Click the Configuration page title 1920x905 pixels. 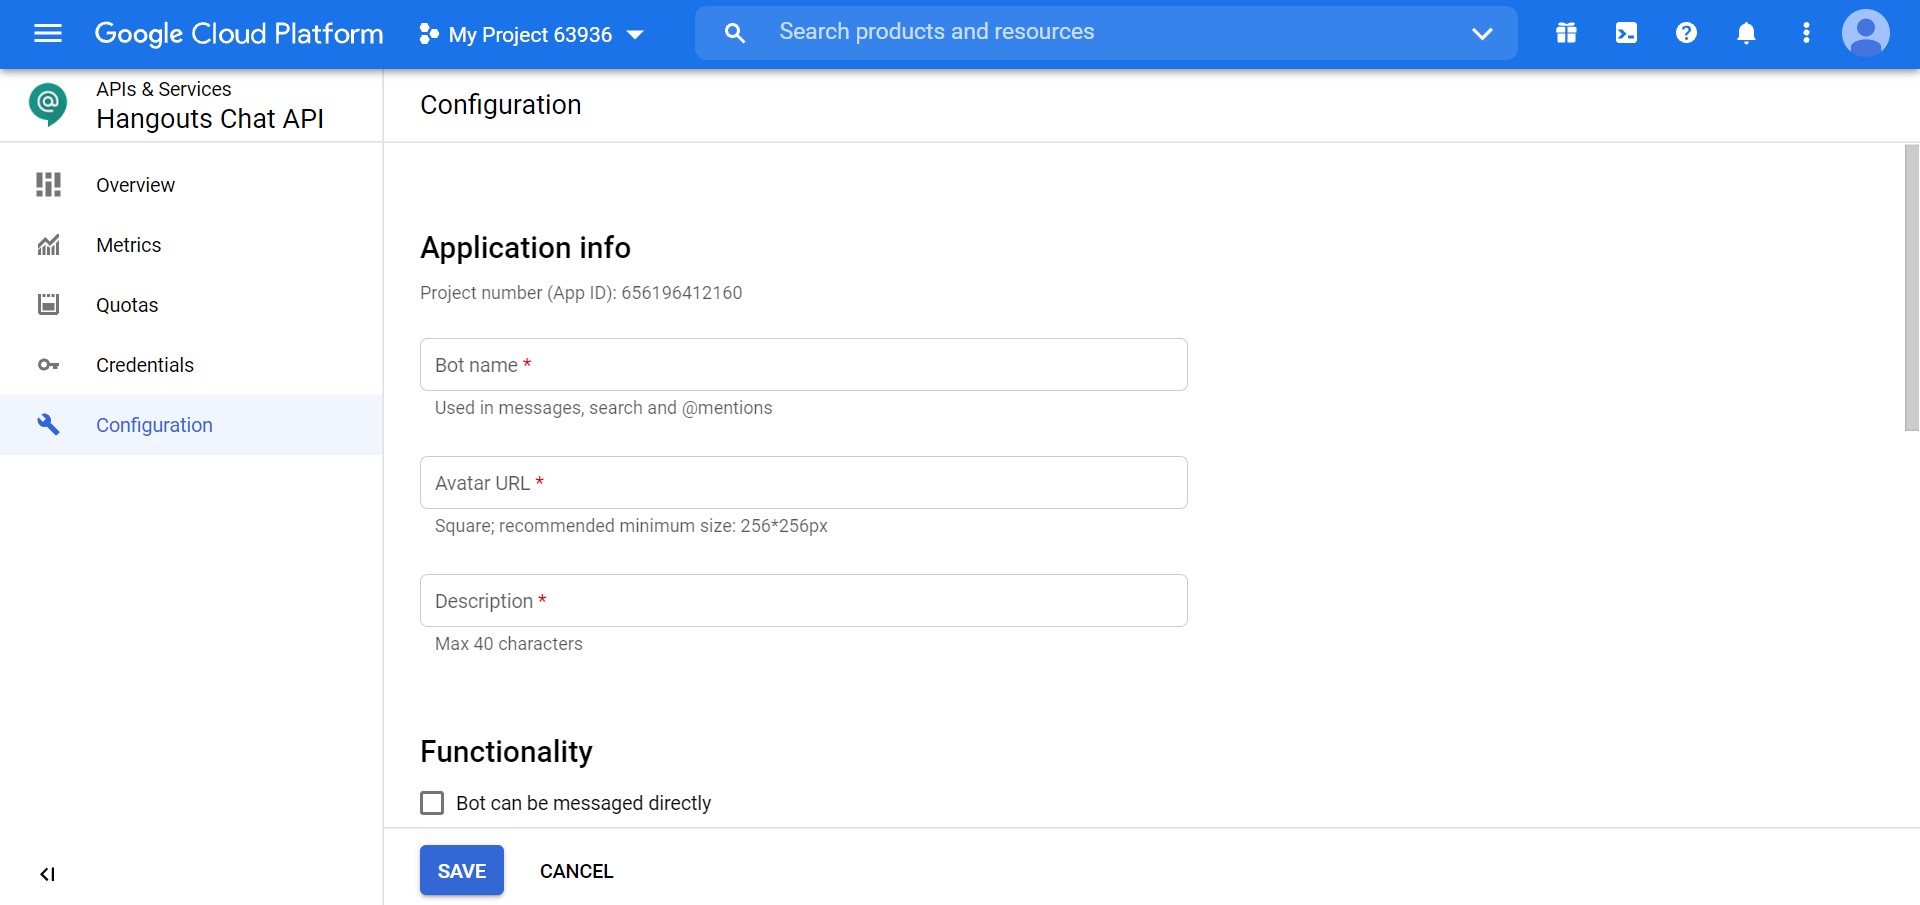click(500, 105)
